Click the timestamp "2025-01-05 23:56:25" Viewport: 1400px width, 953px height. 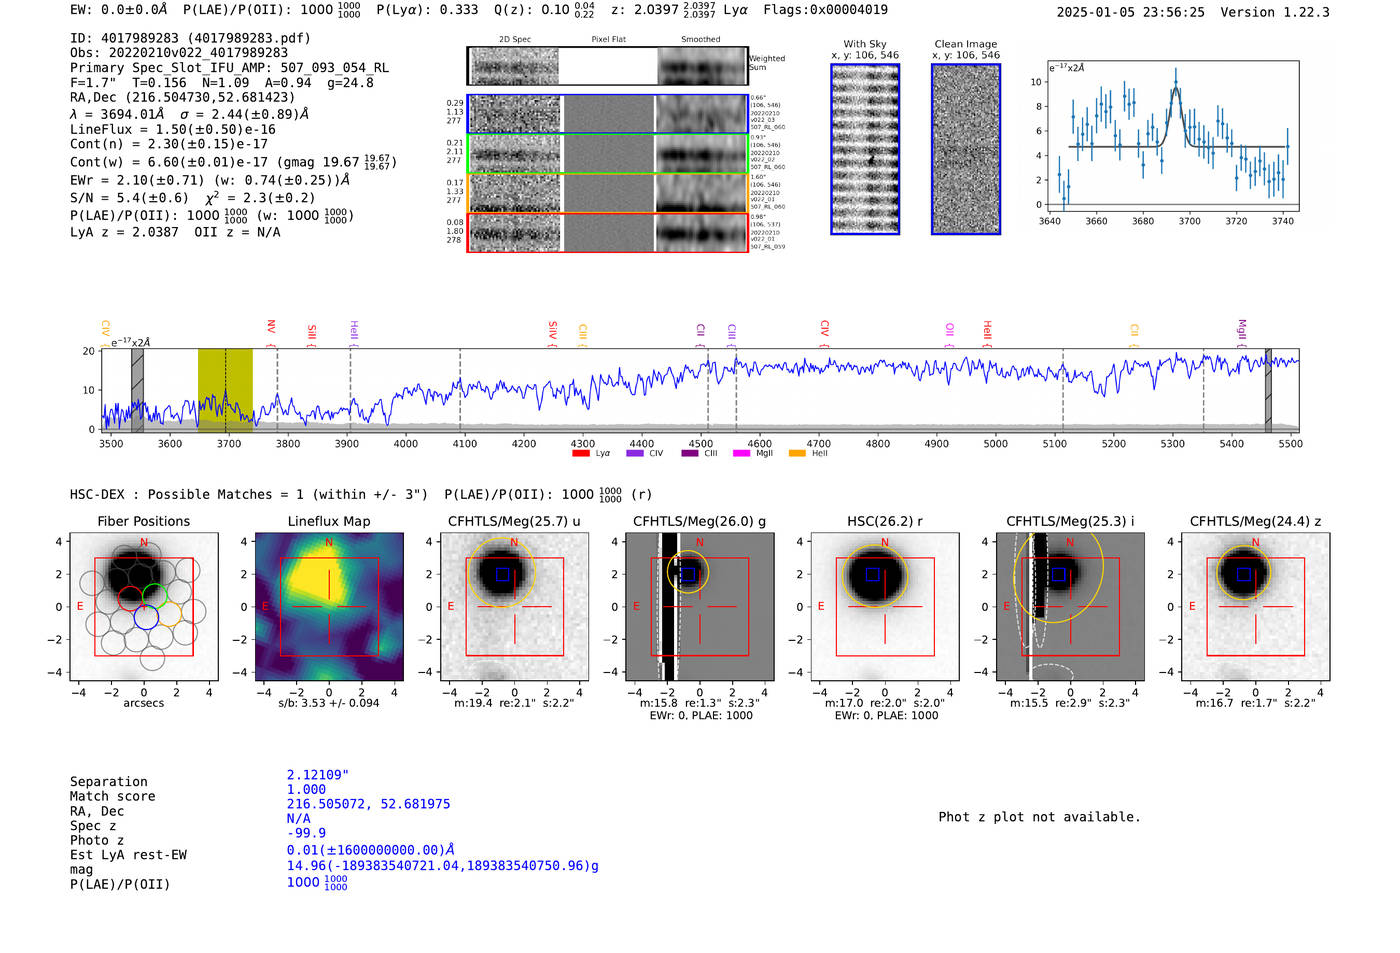click(x=1131, y=12)
